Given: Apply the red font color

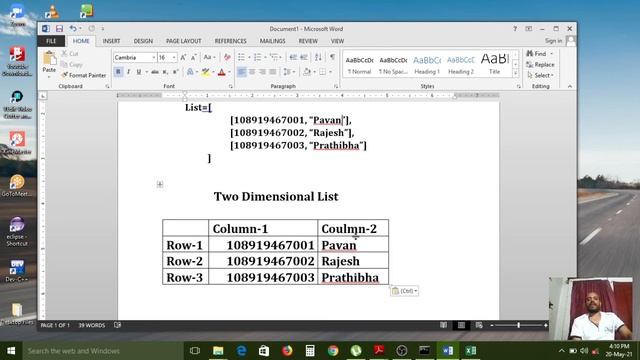Looking at the screenshot, I should (x=222, y=72).
